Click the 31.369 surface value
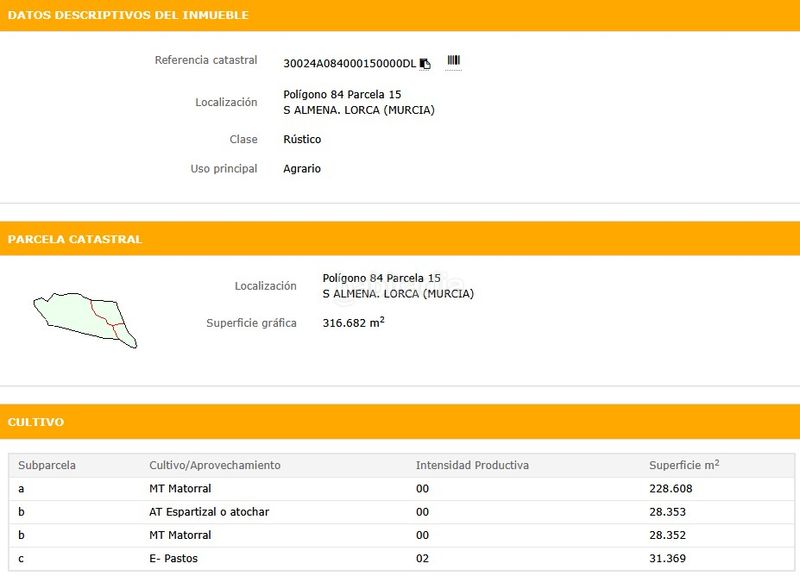The width and height of the screenshot is (800, 576). 667,558
